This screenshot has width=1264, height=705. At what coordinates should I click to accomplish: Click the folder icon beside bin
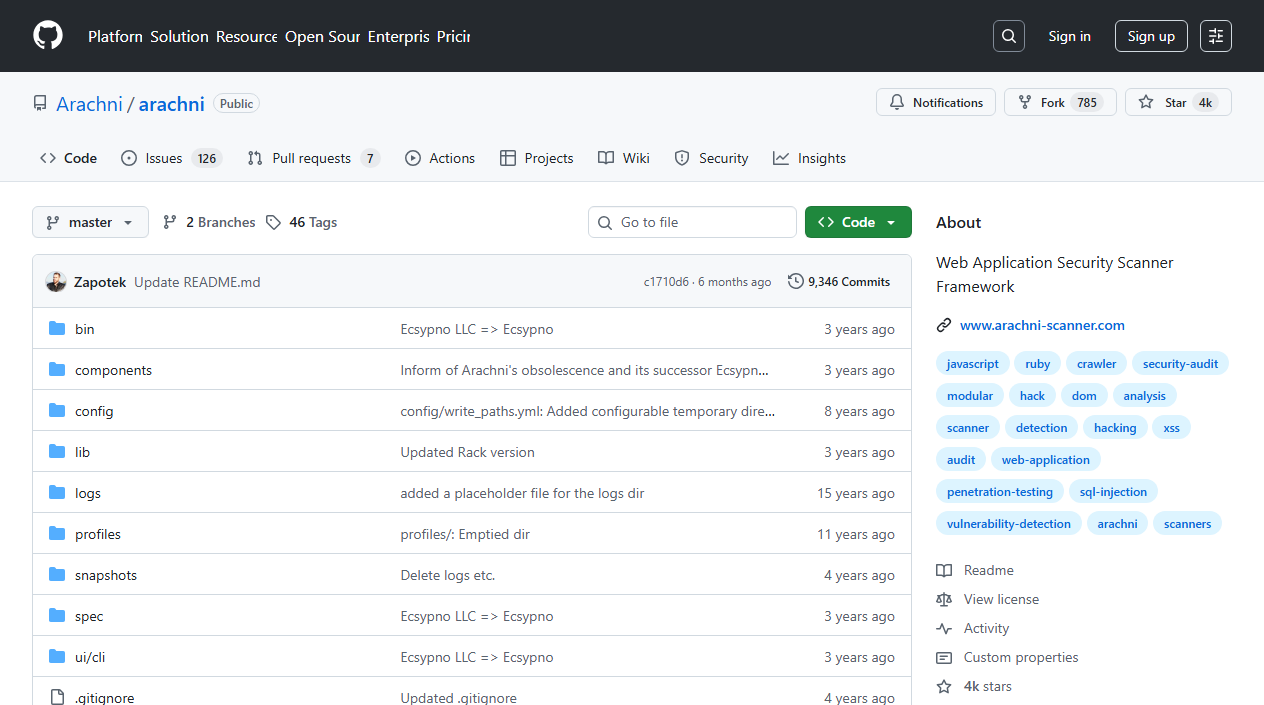[x=57, y=329]
